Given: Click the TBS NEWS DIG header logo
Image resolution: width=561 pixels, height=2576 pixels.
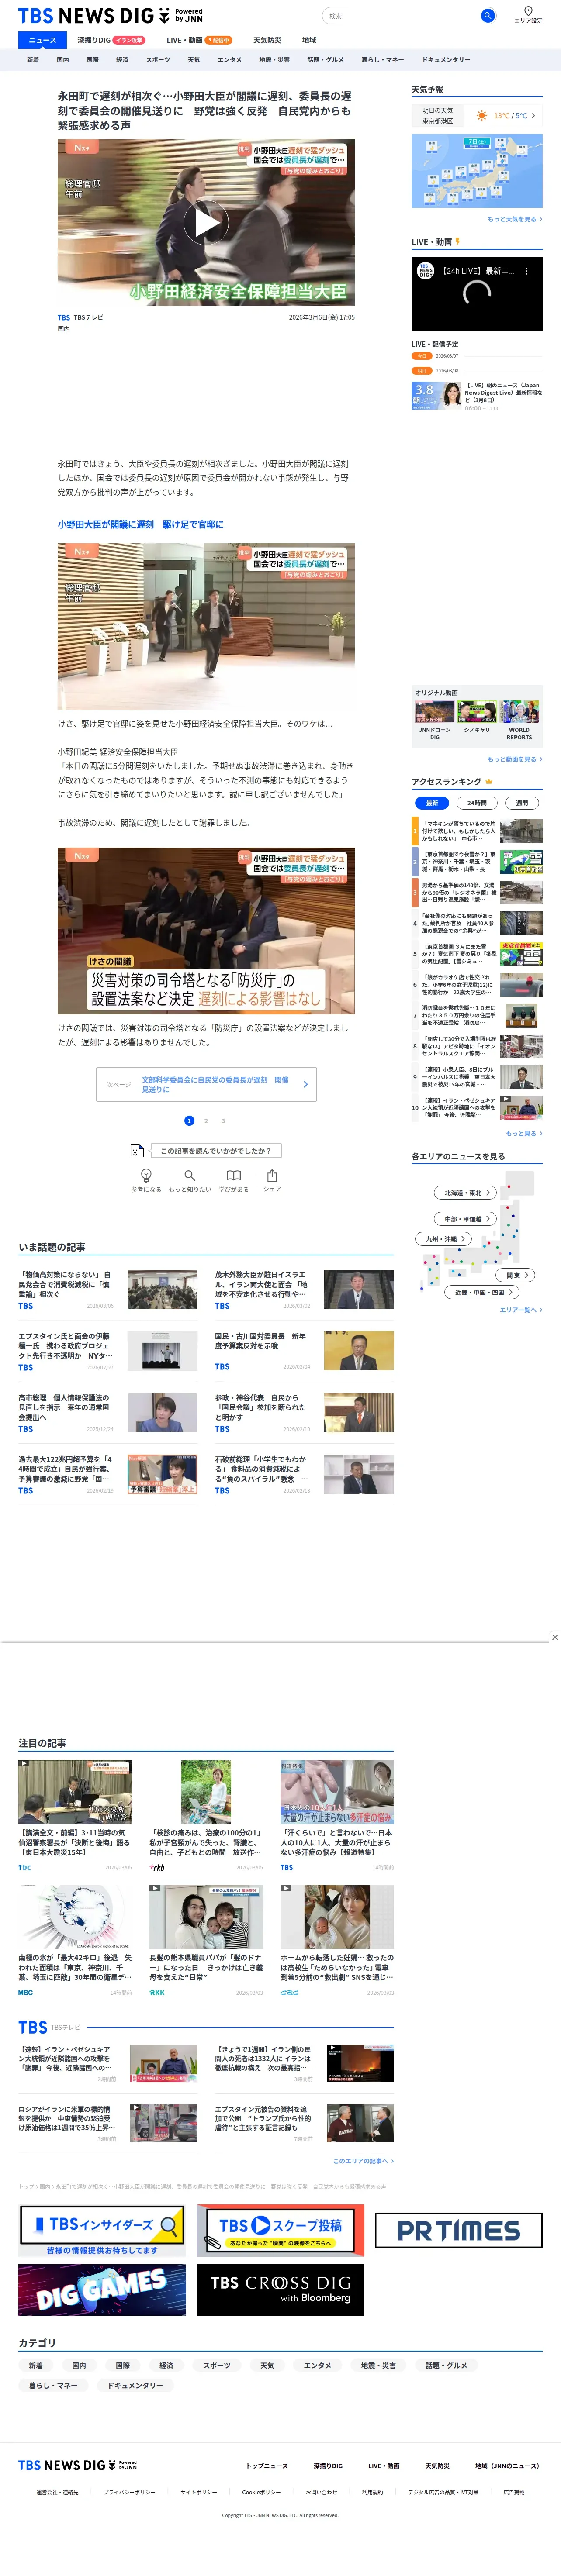Looking at the screenshot, I should coord(110,16).
